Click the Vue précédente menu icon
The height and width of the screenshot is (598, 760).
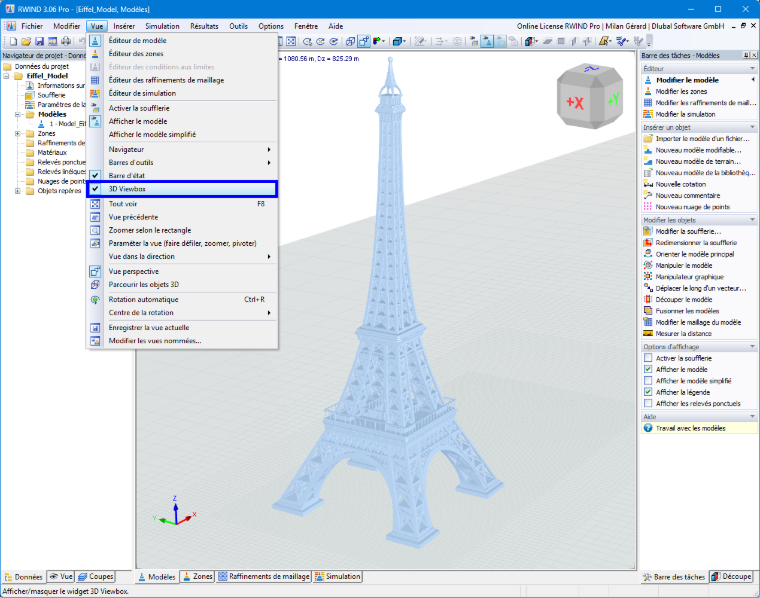point(95,217)
